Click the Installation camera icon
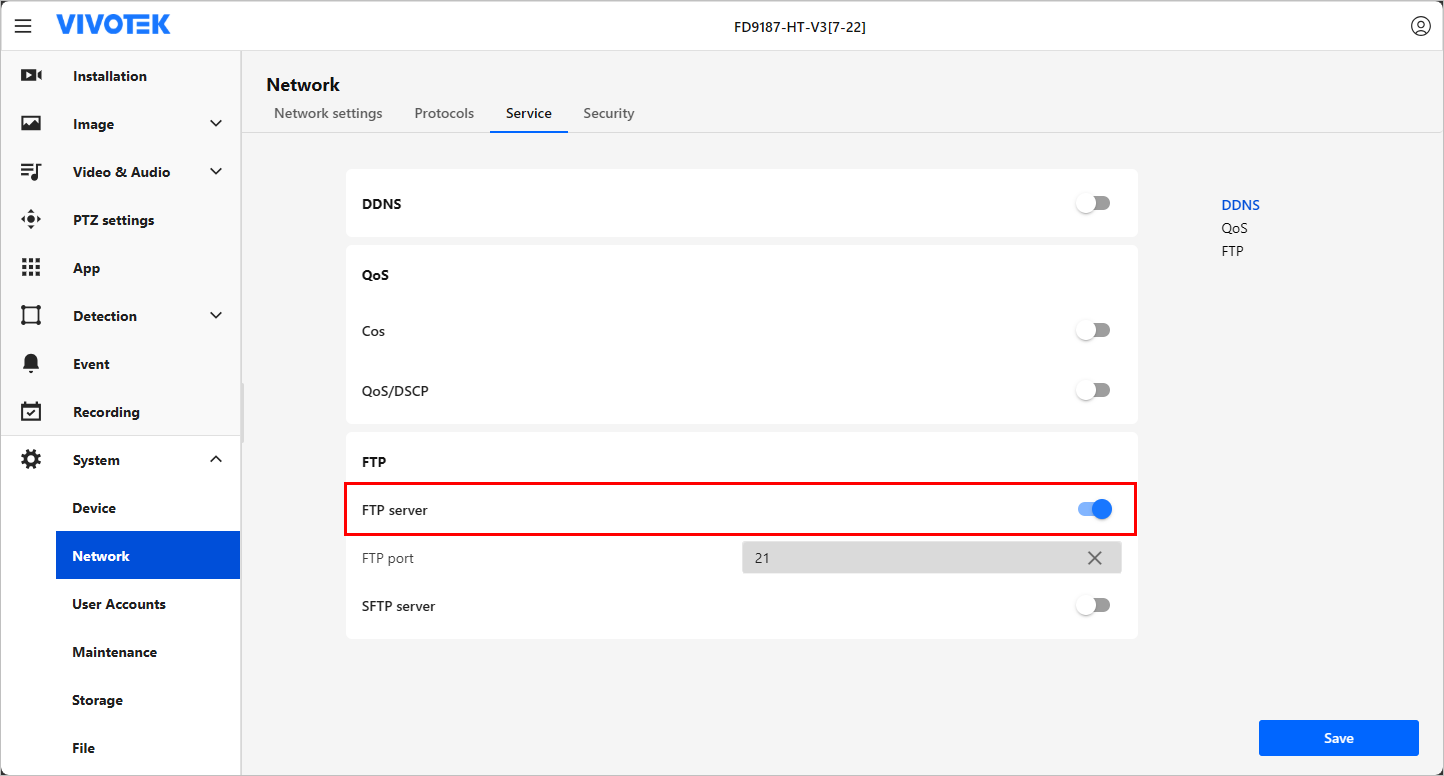 point(31,76)
